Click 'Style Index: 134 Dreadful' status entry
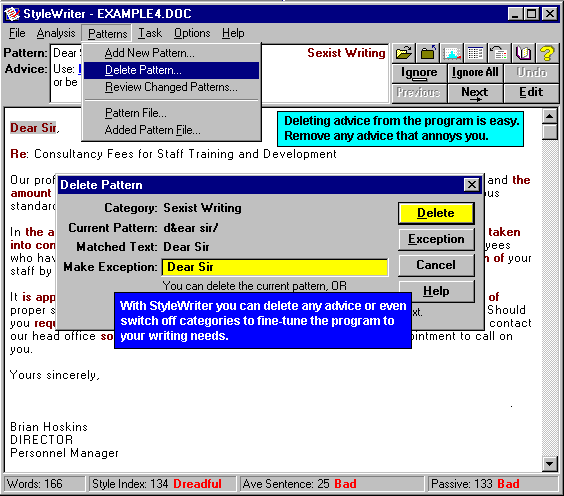Viewport: 564px width, 496px height. (x=163, y=484)
